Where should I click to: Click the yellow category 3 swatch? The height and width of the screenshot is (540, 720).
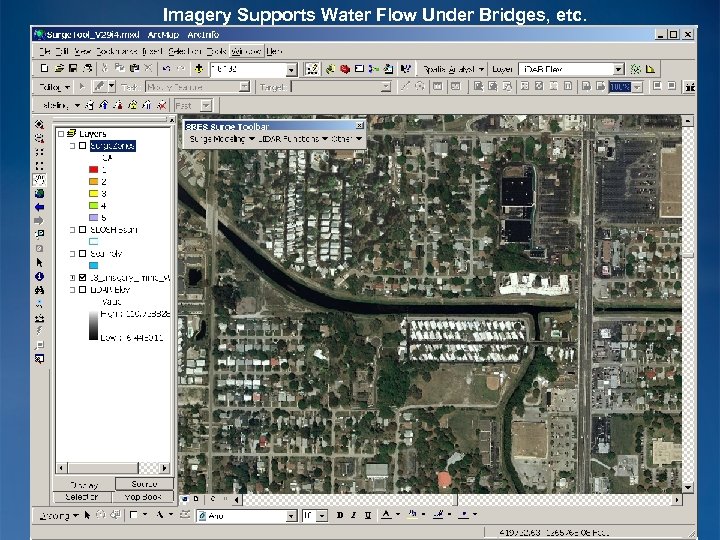coord(94,193)
